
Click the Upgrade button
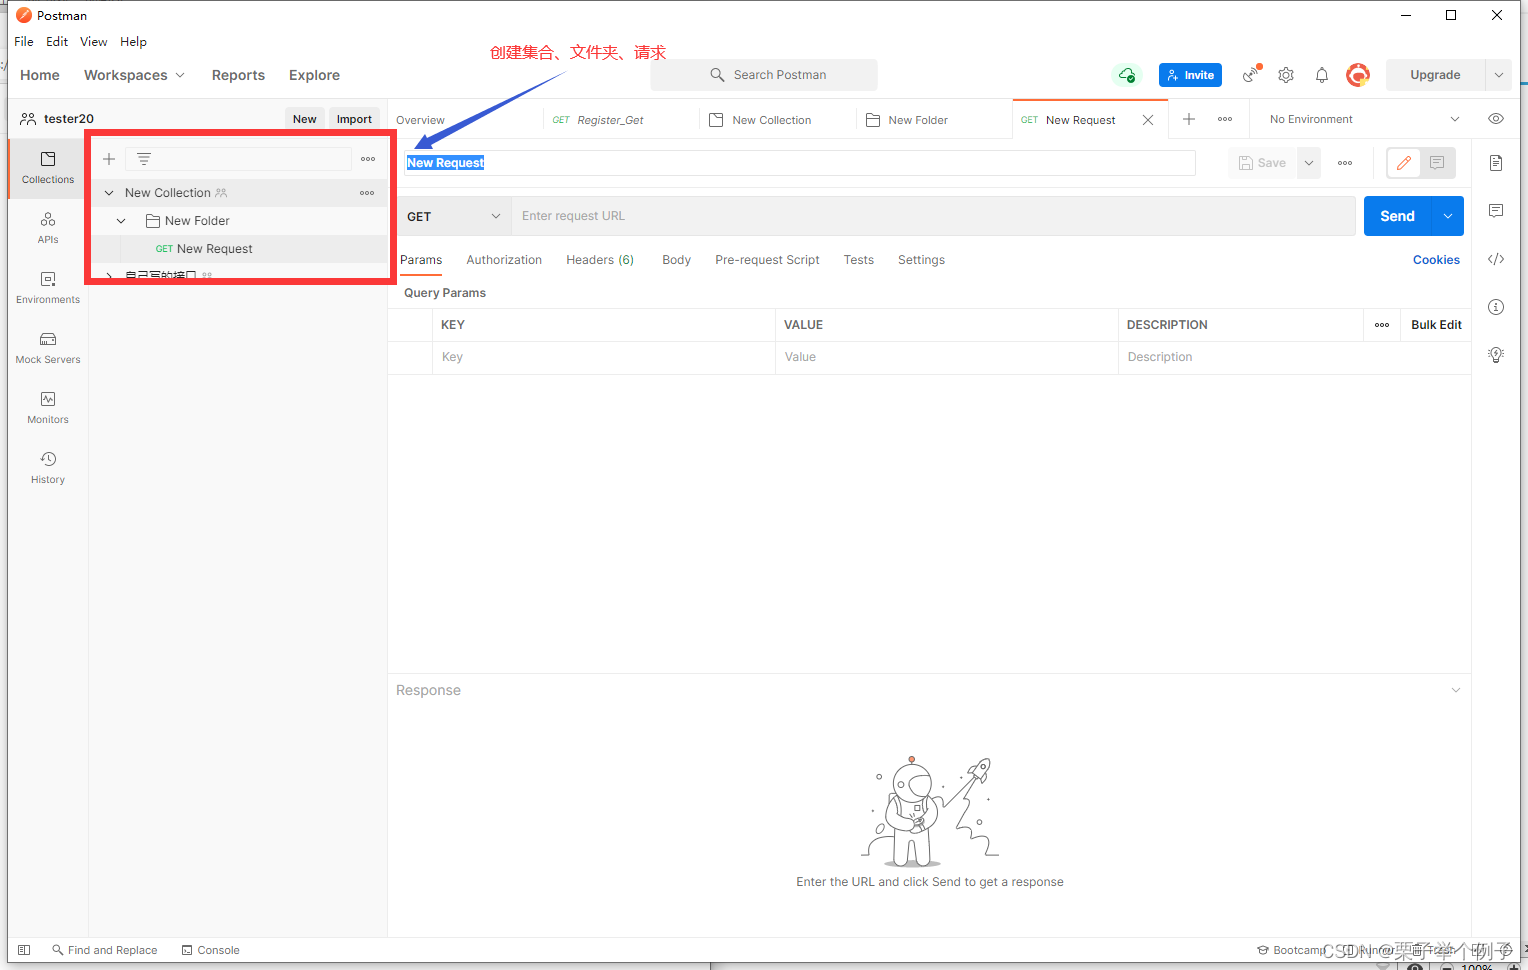point(1435,75)
